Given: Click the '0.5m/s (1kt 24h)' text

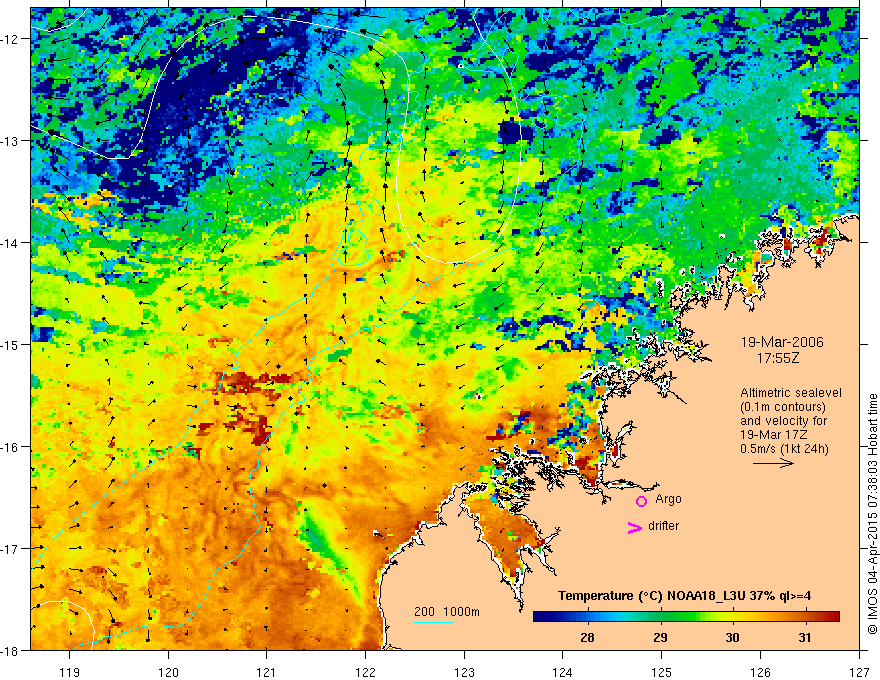Looking at the screenshot, I should click(784, 449).
